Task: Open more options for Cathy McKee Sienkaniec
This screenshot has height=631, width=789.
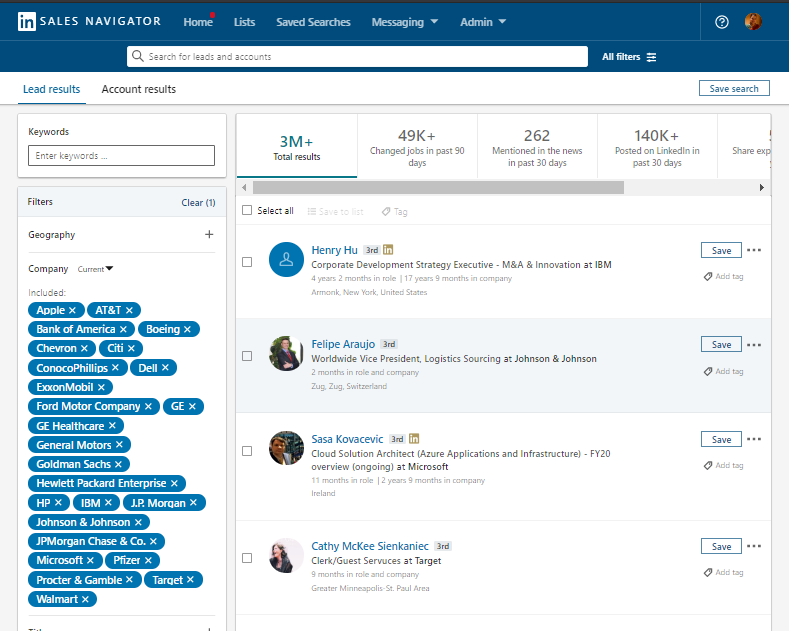Action: (x=754, y=546)
